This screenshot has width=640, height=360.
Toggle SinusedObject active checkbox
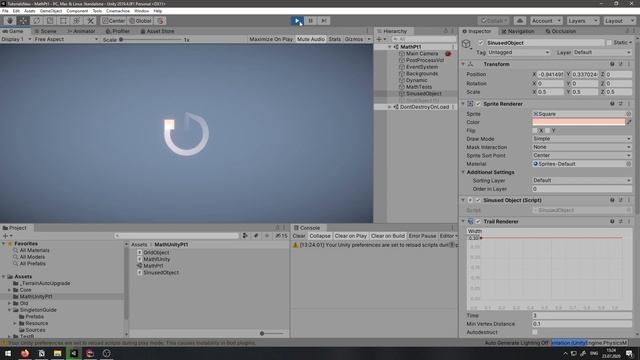pyautogui.click(x=481, y=43)
